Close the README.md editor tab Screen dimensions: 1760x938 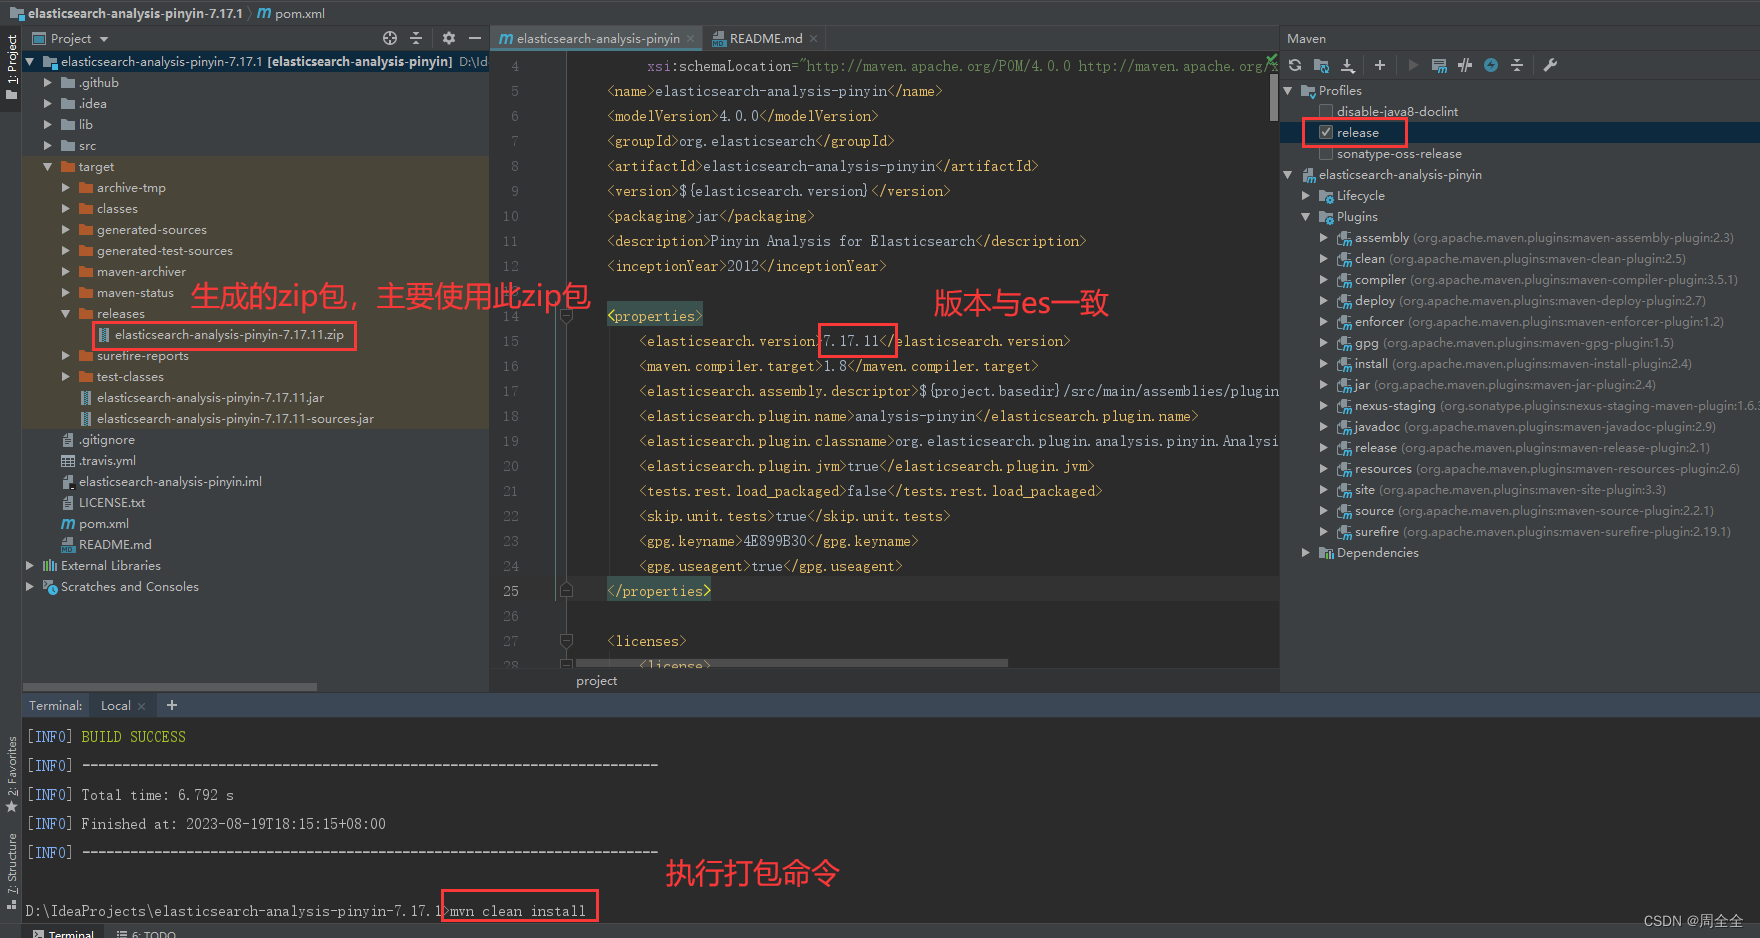814,38
